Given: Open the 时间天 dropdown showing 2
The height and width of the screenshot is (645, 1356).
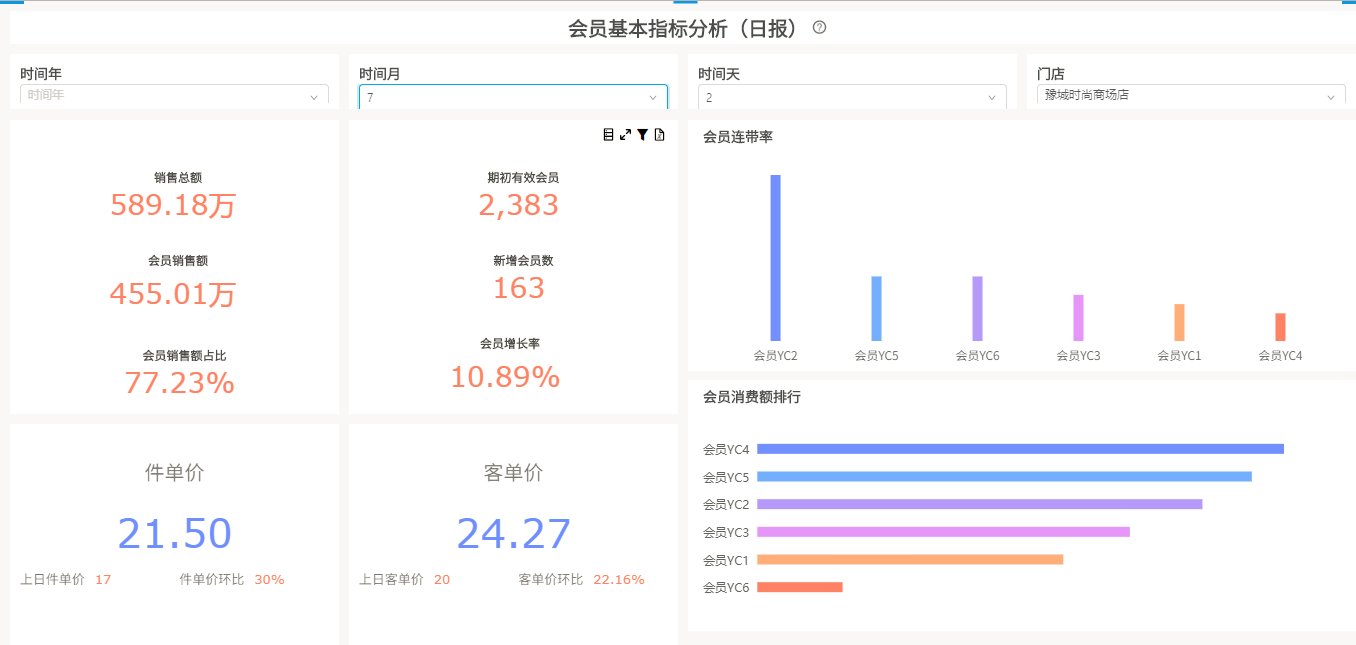Looking at the screenshot, I should [852, 97].
